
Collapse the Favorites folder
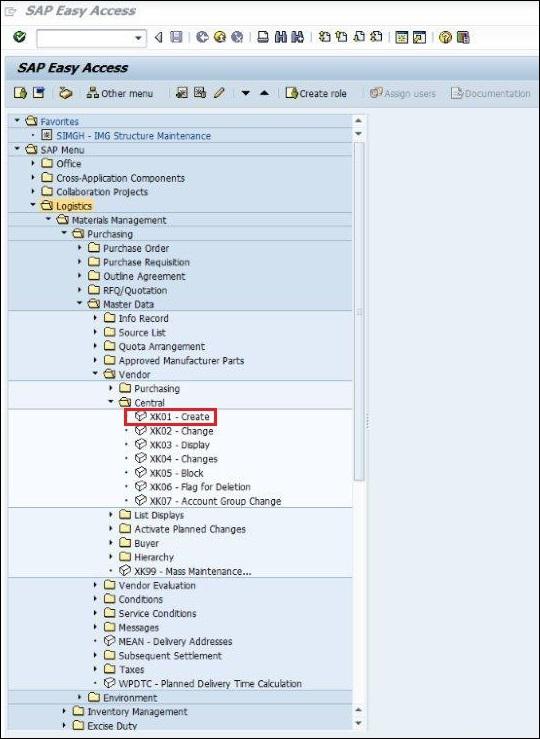[x=17, y=121]
